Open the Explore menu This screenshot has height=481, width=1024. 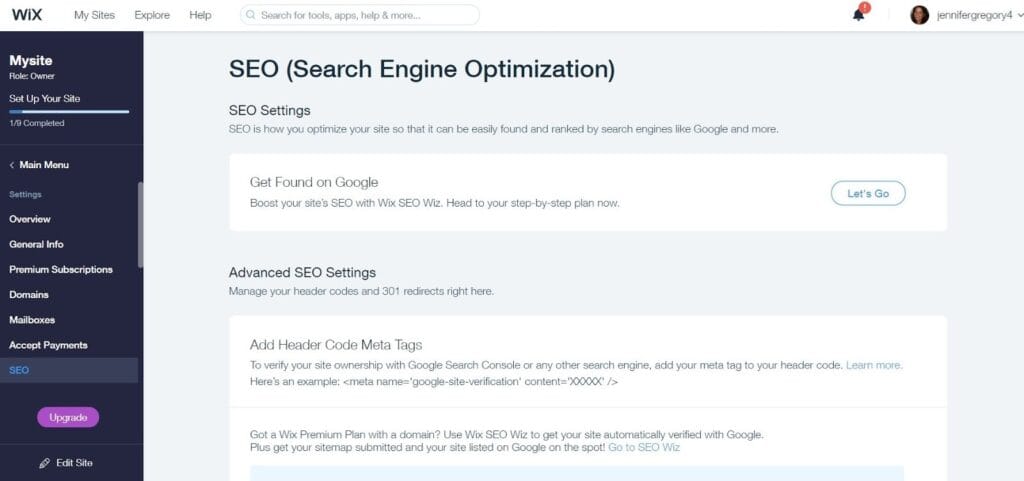(x=151, y=15)
